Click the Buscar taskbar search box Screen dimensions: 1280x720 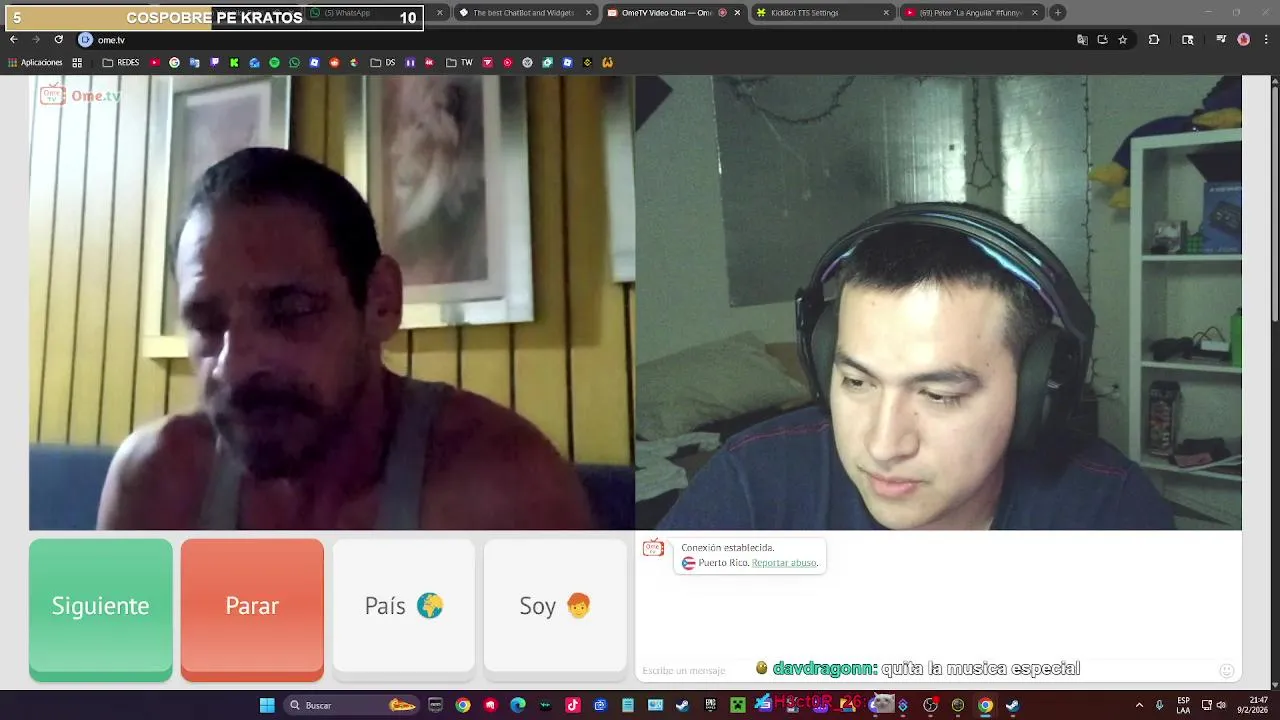point(350,705)
